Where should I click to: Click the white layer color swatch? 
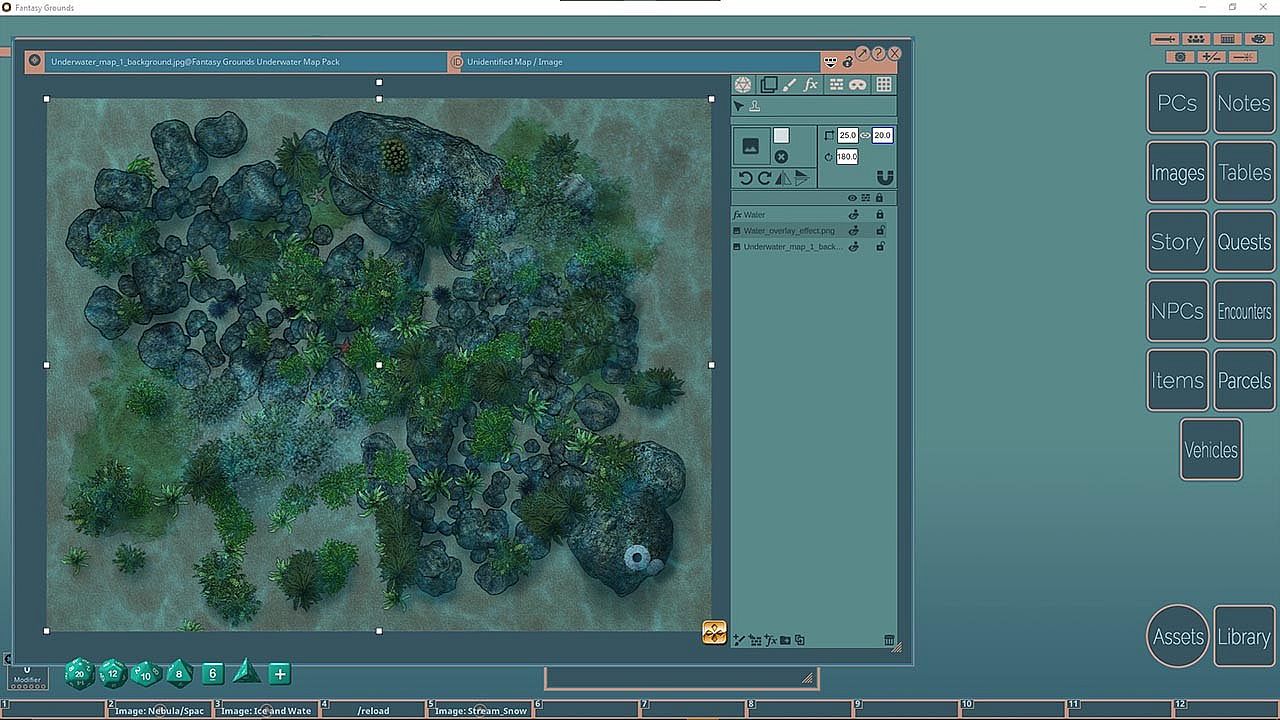click(781, 136)
